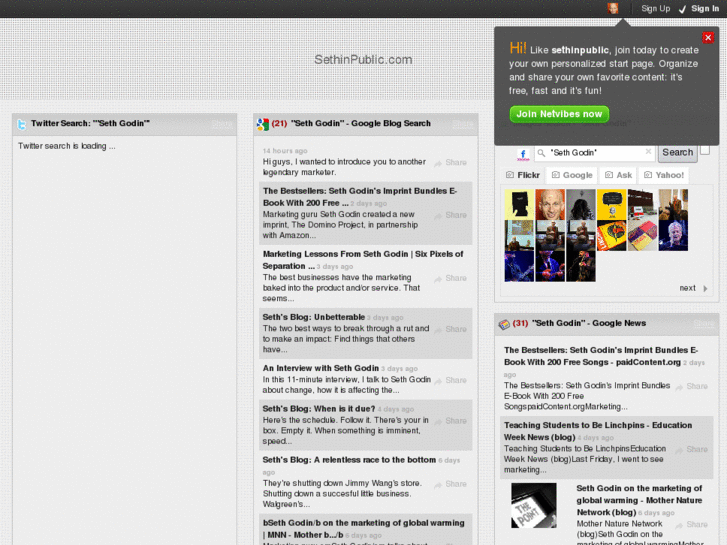This screenshot has height=545, width=727.
Task: Click "Seth Godin" - Google News widget title
Action: pyautogui.click(x=589, y=323)
